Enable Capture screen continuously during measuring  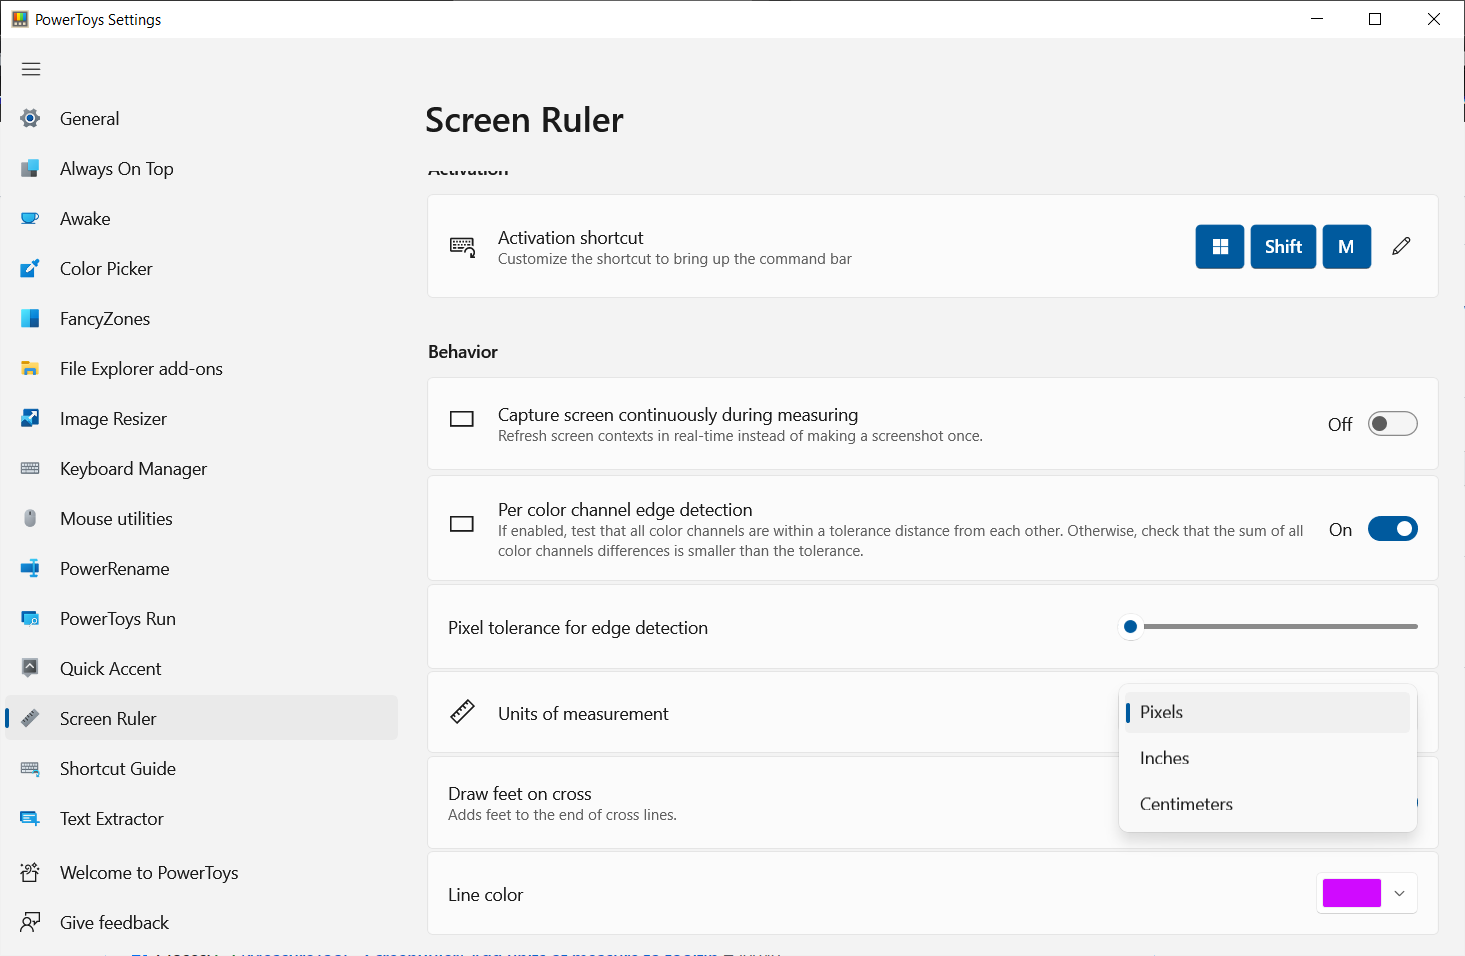click(1392, 423)
